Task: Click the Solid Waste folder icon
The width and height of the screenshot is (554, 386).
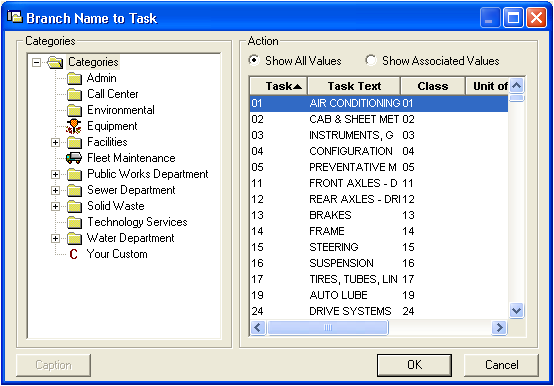Action: tap(75, 206)
